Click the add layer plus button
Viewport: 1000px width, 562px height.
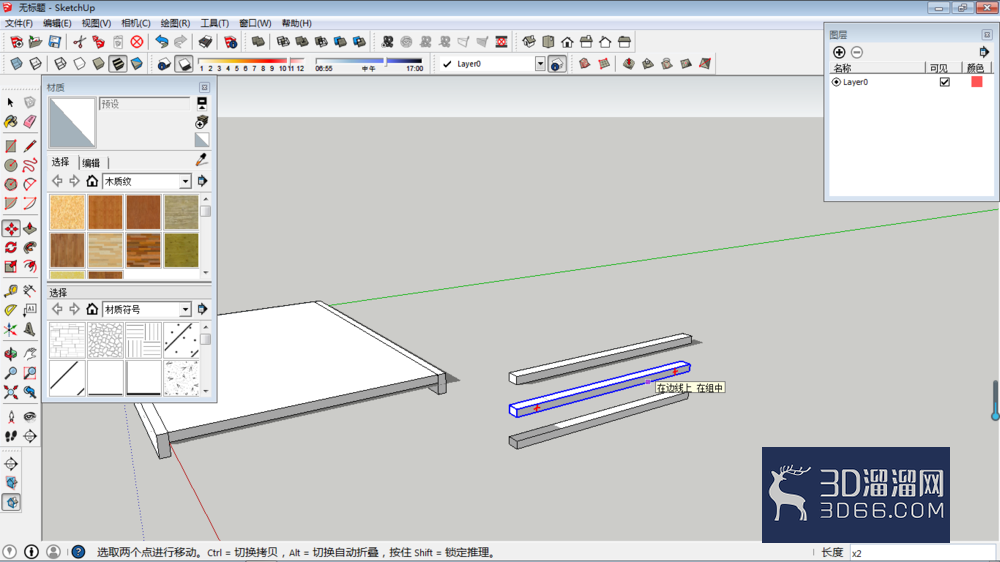[x=839, y=52]
